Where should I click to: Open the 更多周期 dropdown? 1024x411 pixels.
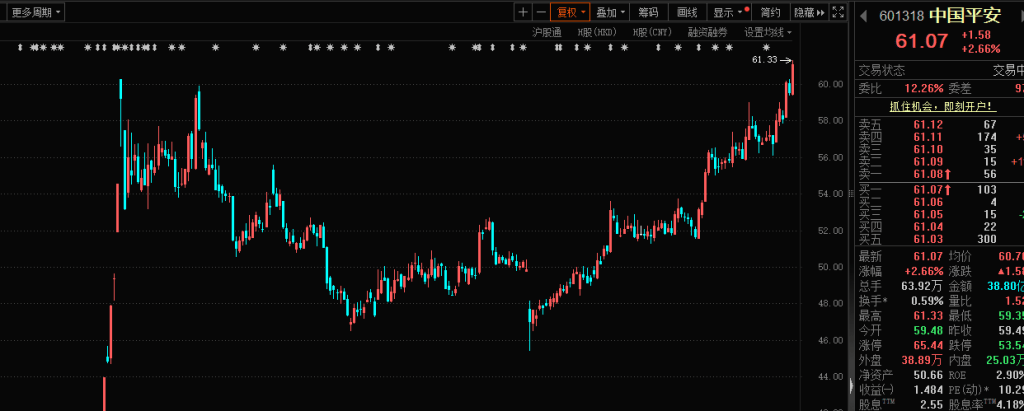pyautogui.click(x=37, y=12)
